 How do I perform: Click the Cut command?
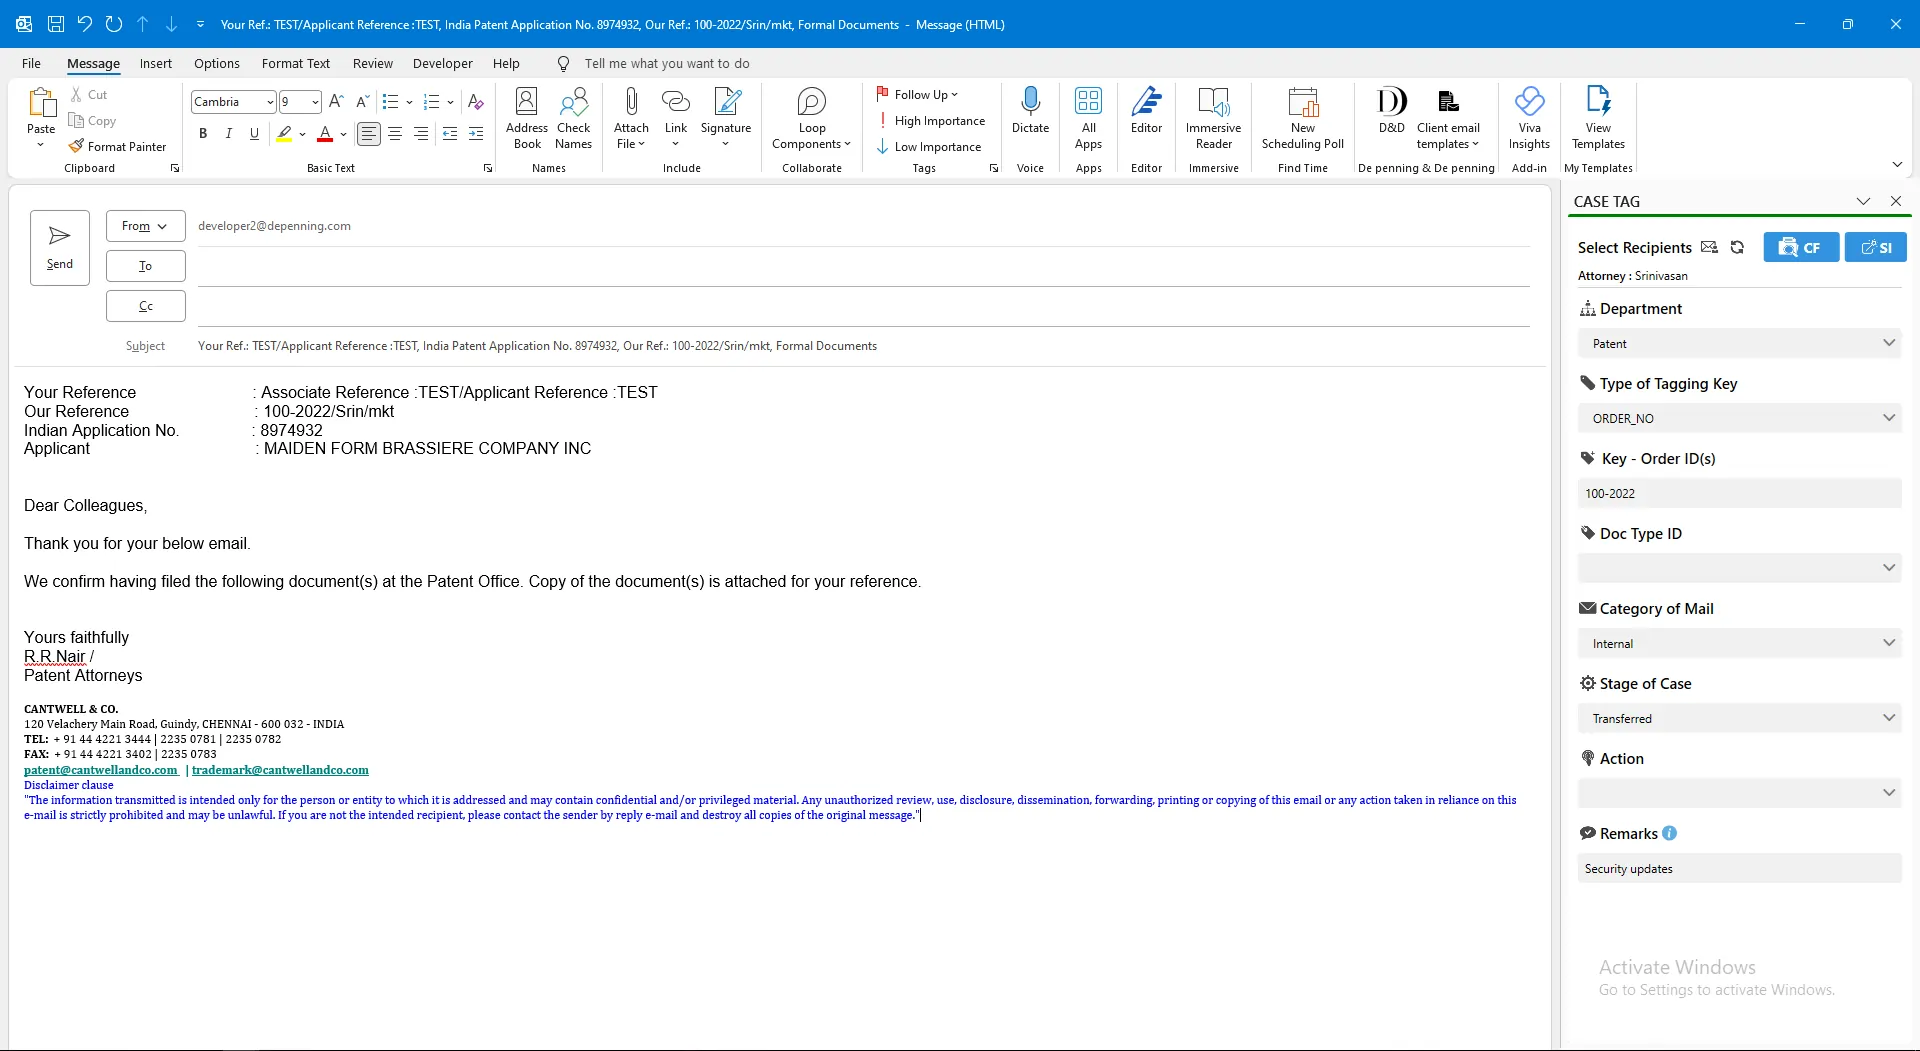click(89, 95)
